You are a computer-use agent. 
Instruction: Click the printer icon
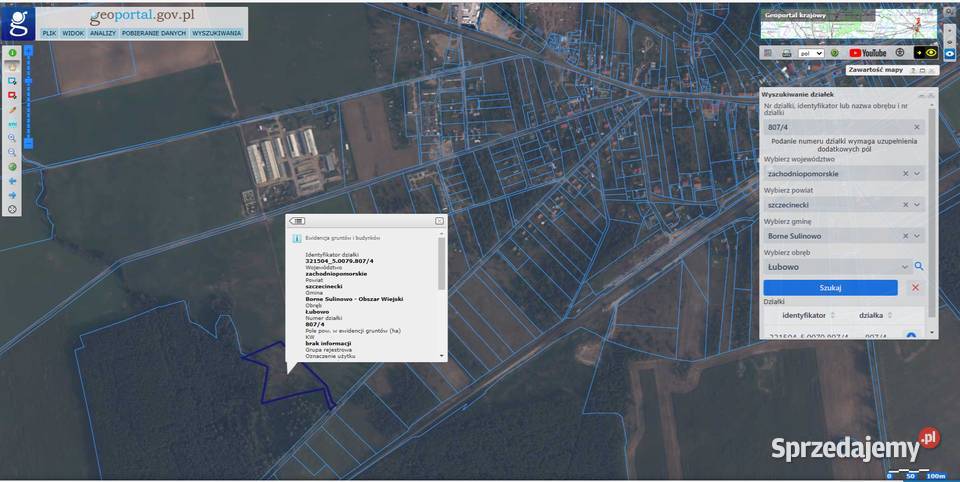pyautogui.click(x=786, y=53)
